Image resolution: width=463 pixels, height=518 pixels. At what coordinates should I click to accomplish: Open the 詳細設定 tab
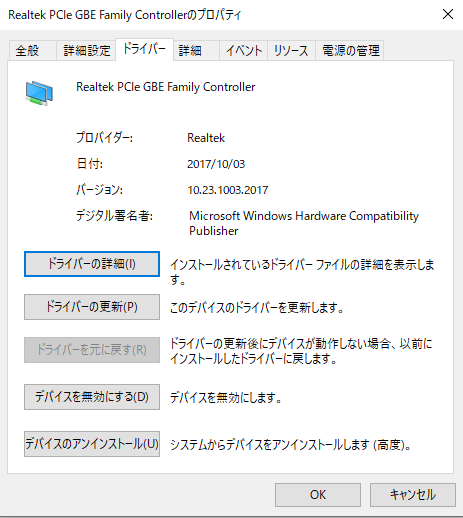coord(86,51)
